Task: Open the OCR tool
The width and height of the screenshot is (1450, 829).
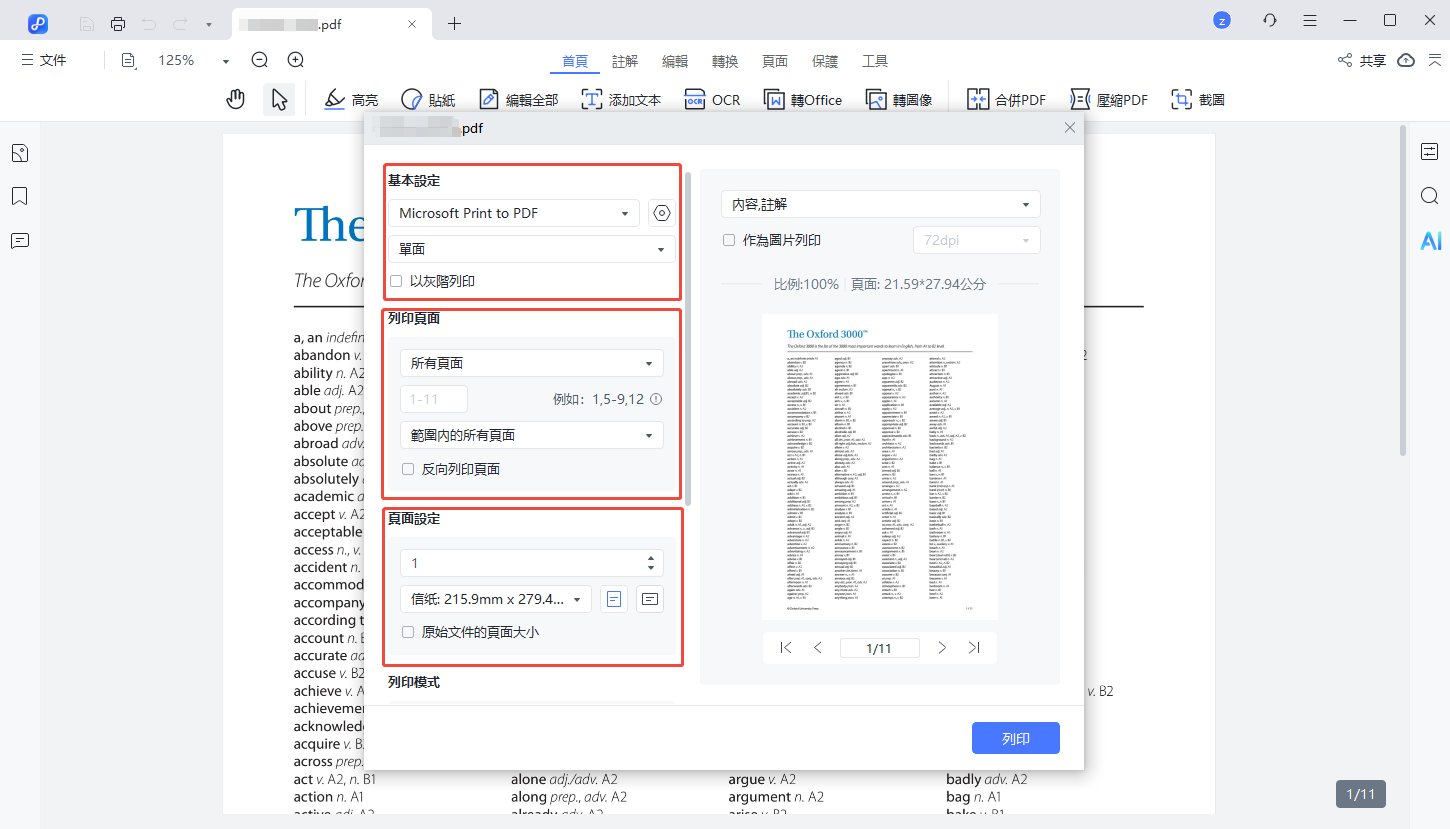Action: point(713,100)
